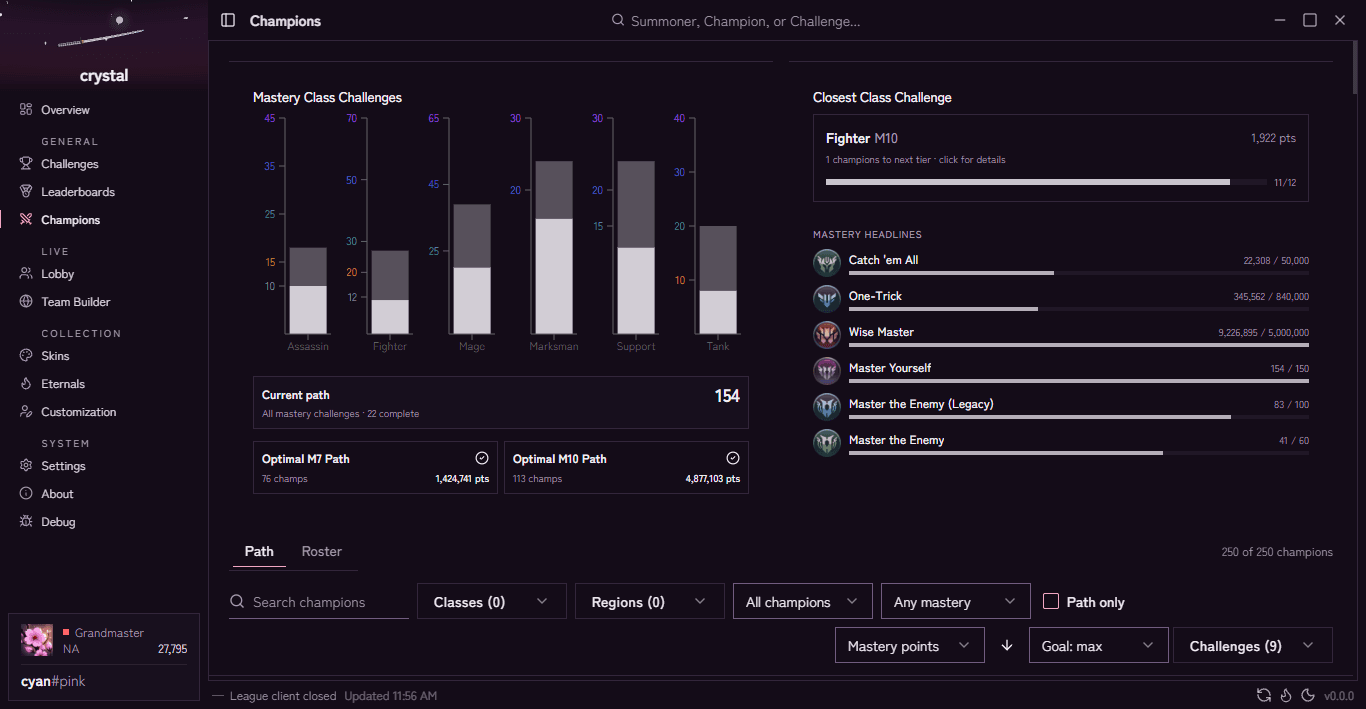Click the Mage mastery bar in chart

click(x=472, y=269)
